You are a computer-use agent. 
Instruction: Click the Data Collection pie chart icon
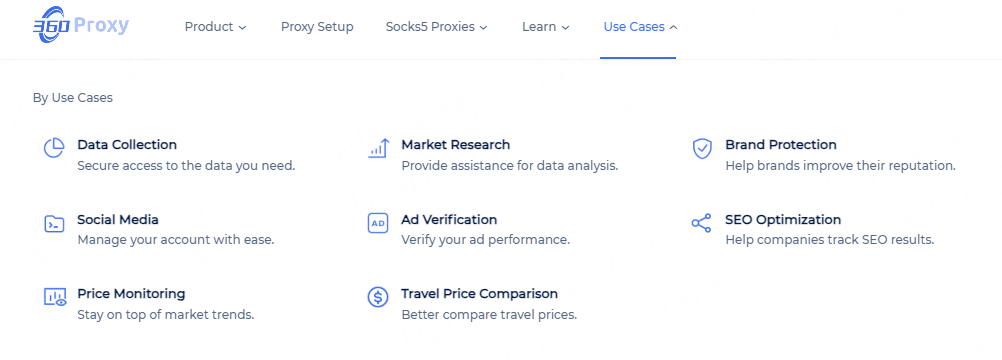tap(54, 148)
